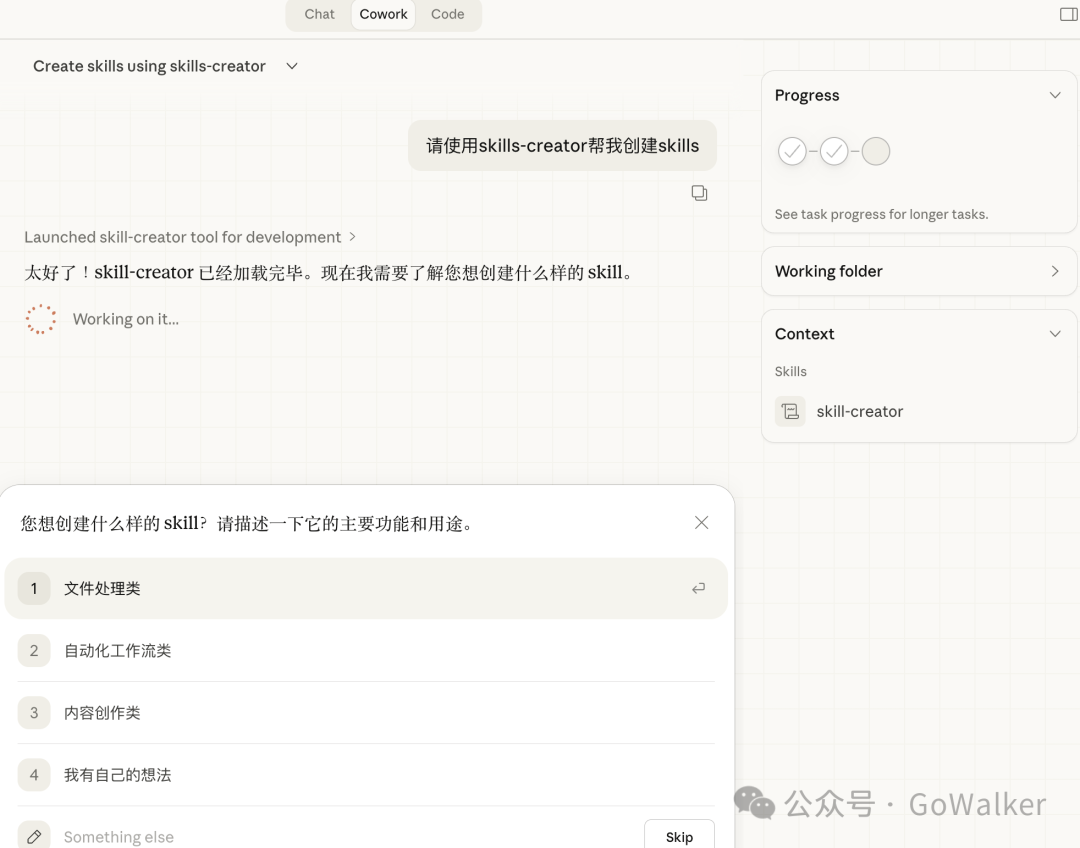The height and width of the screenshot is (848, 1080).
Task: Collapse the Progress panel
Action: 1055,95
